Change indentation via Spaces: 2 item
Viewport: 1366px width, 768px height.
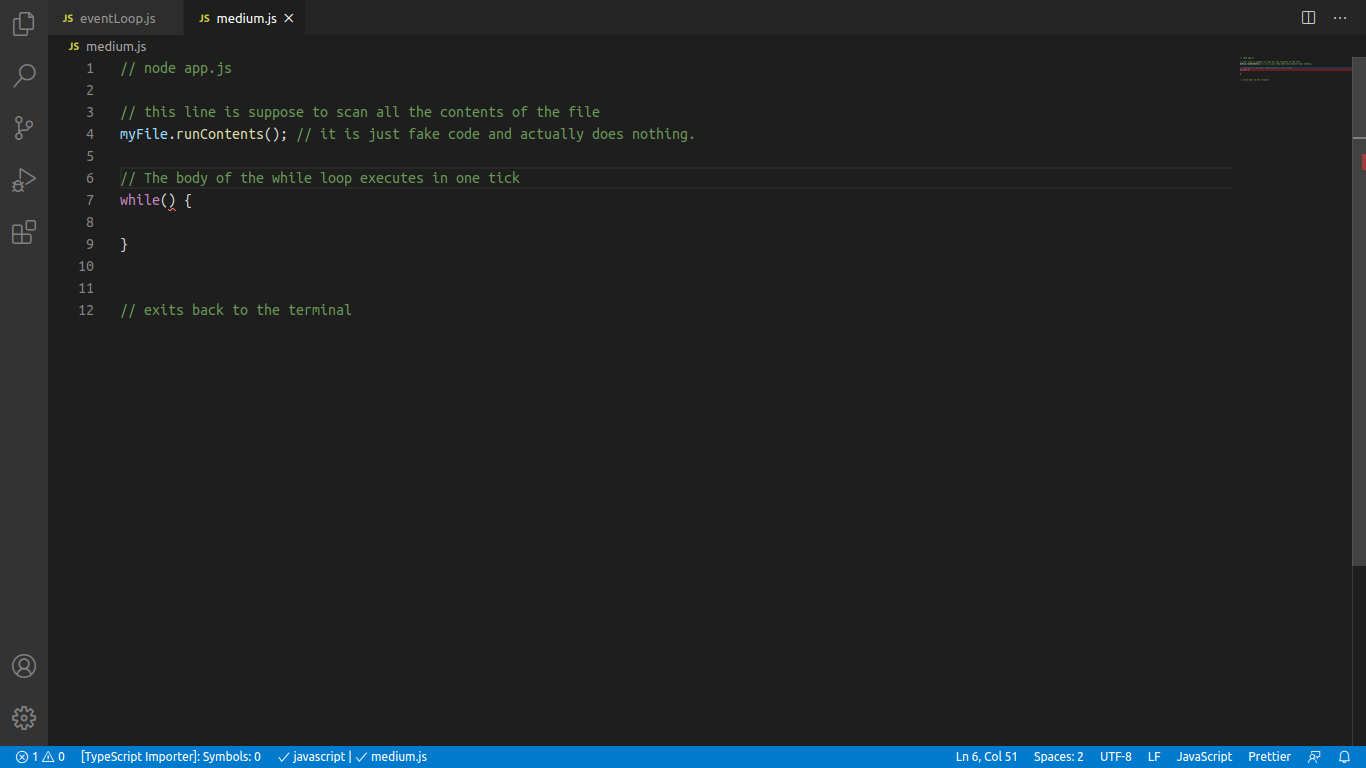point(1057,757)
